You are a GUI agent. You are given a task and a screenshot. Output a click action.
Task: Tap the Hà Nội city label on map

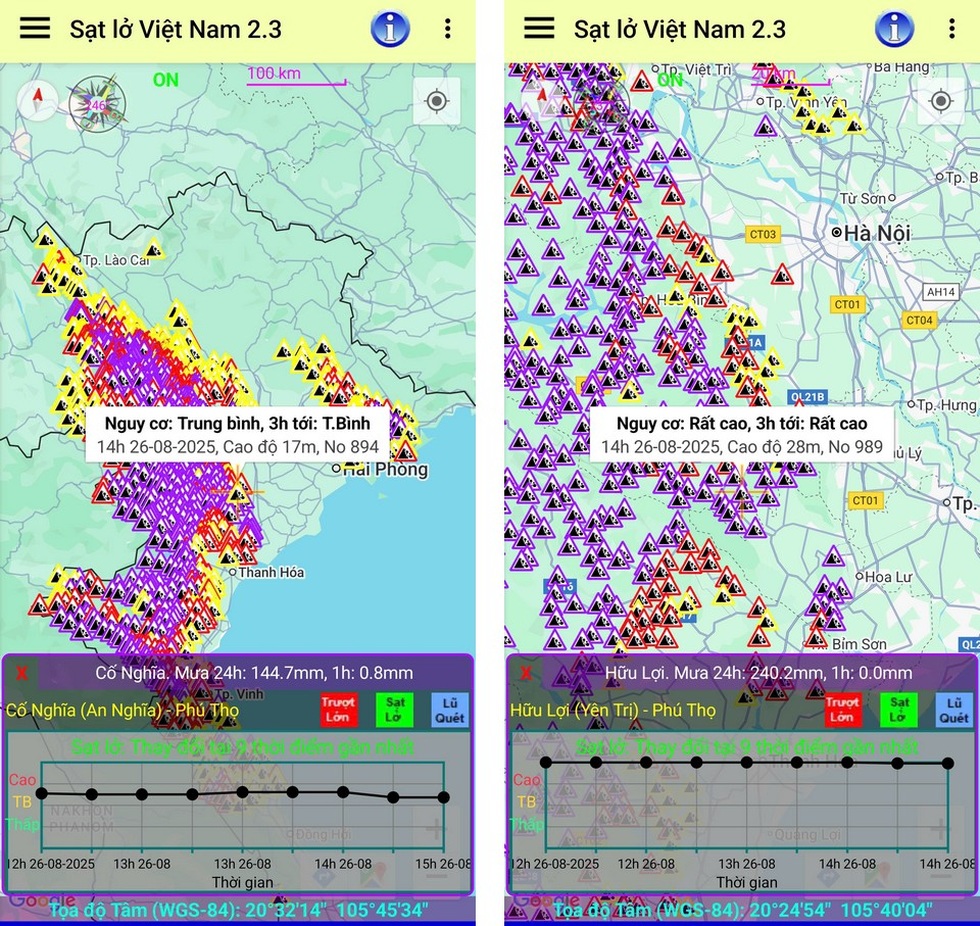[876, 233]
